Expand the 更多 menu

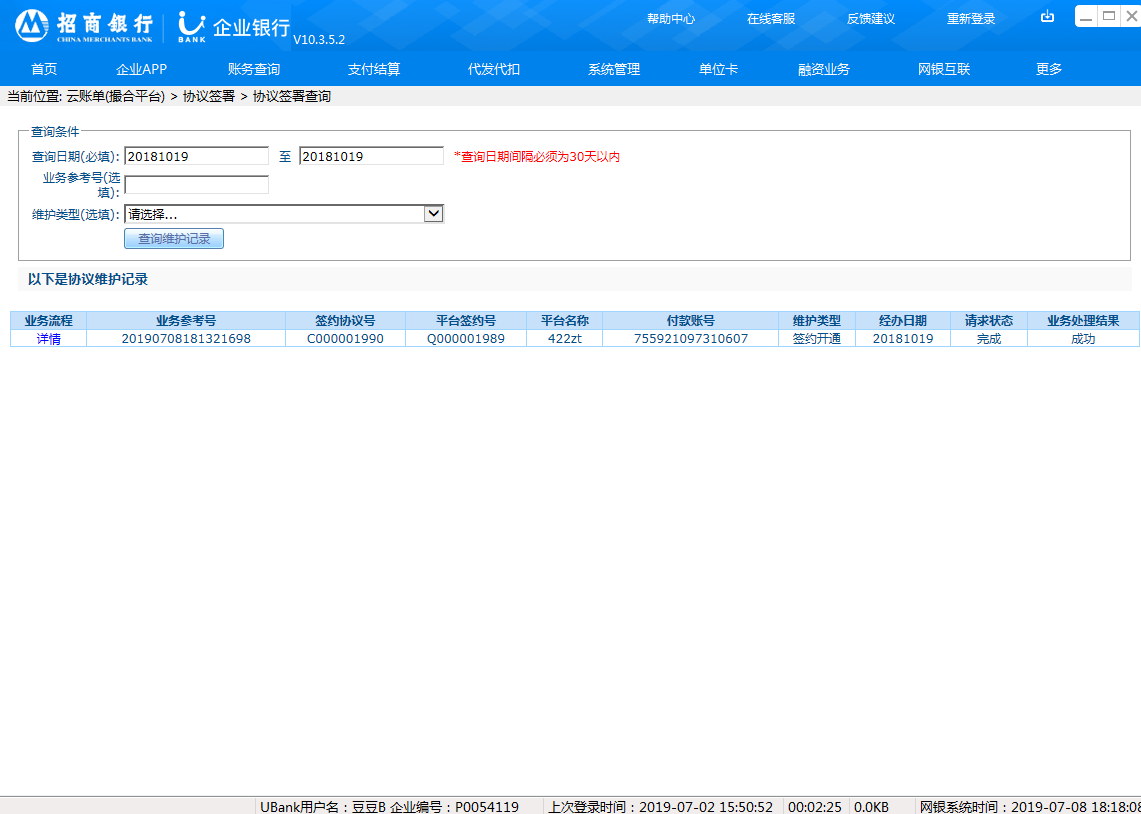[1049, 69]
